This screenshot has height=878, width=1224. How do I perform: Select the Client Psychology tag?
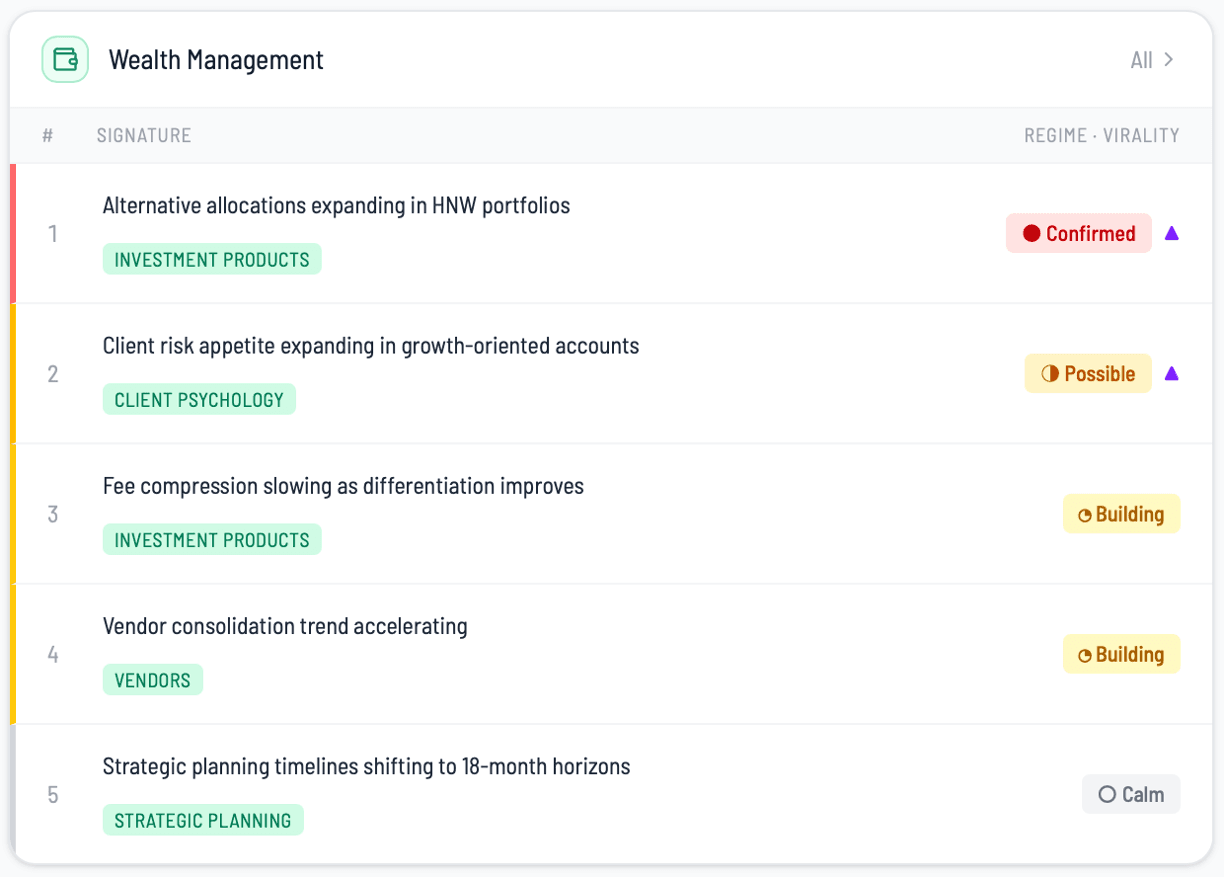(199, 399)
